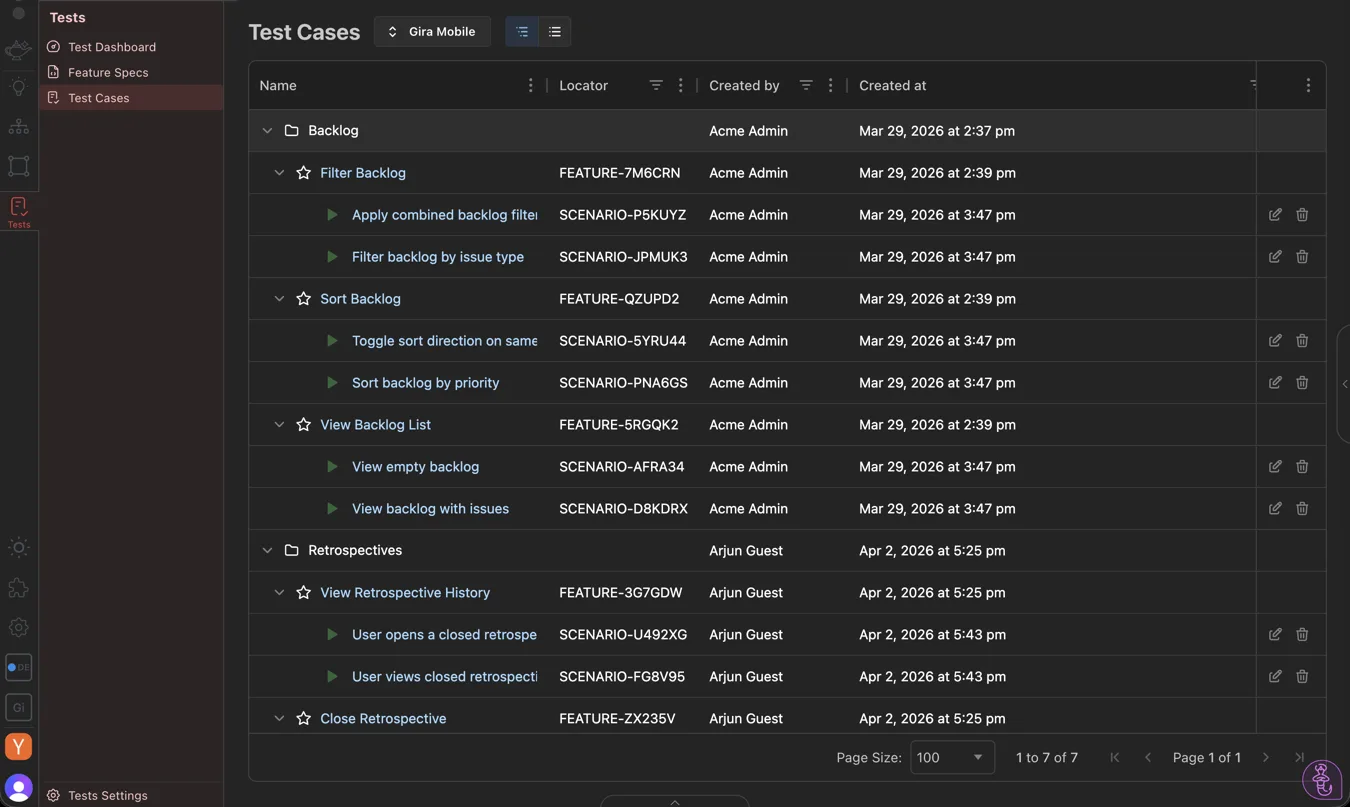The width and height of the screenshot is (1350, 807).
Task: Open Toggle sort direction scenario link
Action: coord(444,341)
